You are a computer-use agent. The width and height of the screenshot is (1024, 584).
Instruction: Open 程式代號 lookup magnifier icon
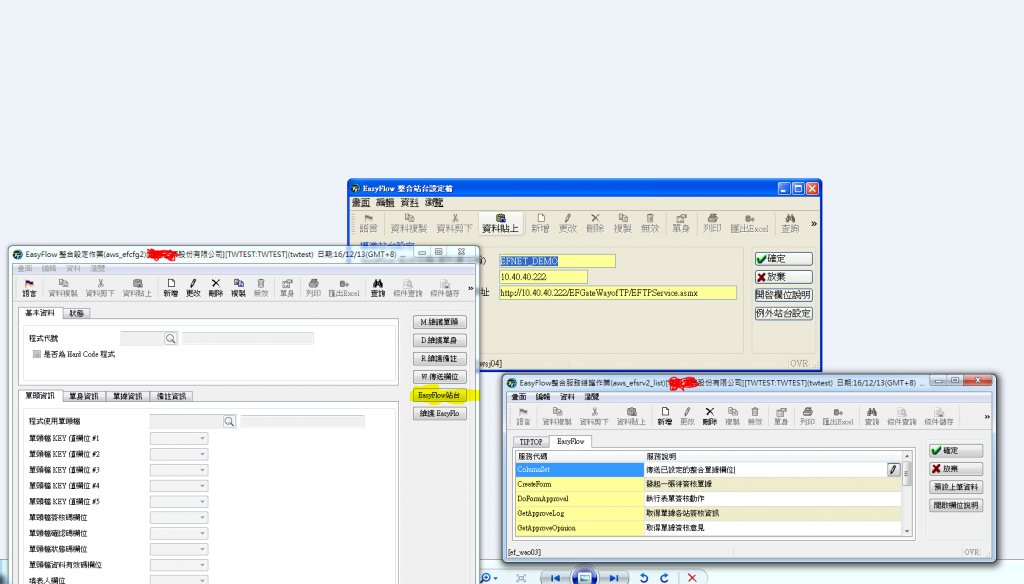click(170, 338)
